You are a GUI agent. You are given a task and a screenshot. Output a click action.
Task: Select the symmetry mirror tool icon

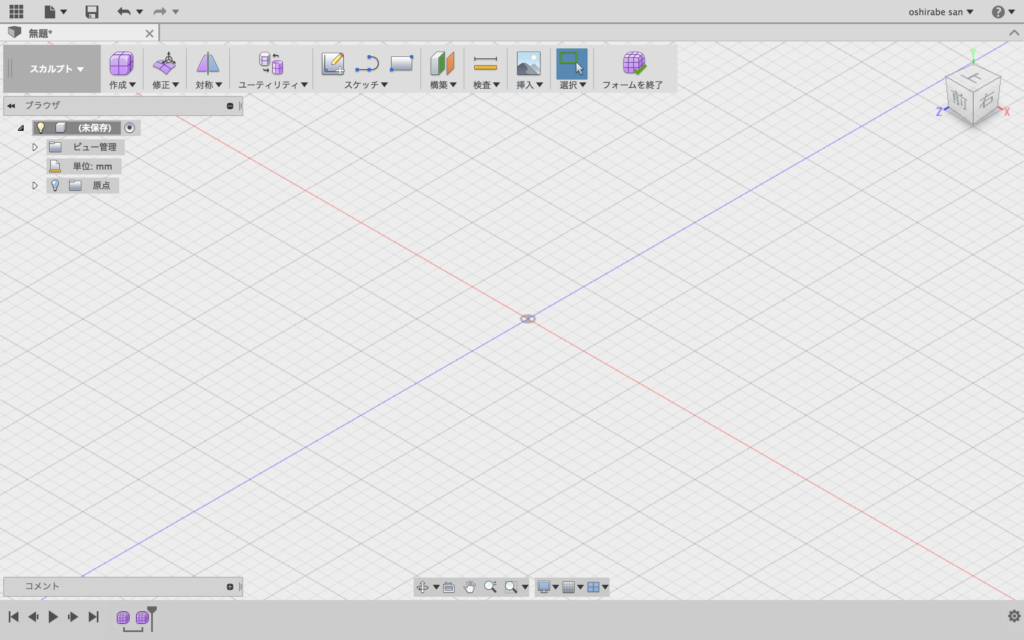coord(208,63)
